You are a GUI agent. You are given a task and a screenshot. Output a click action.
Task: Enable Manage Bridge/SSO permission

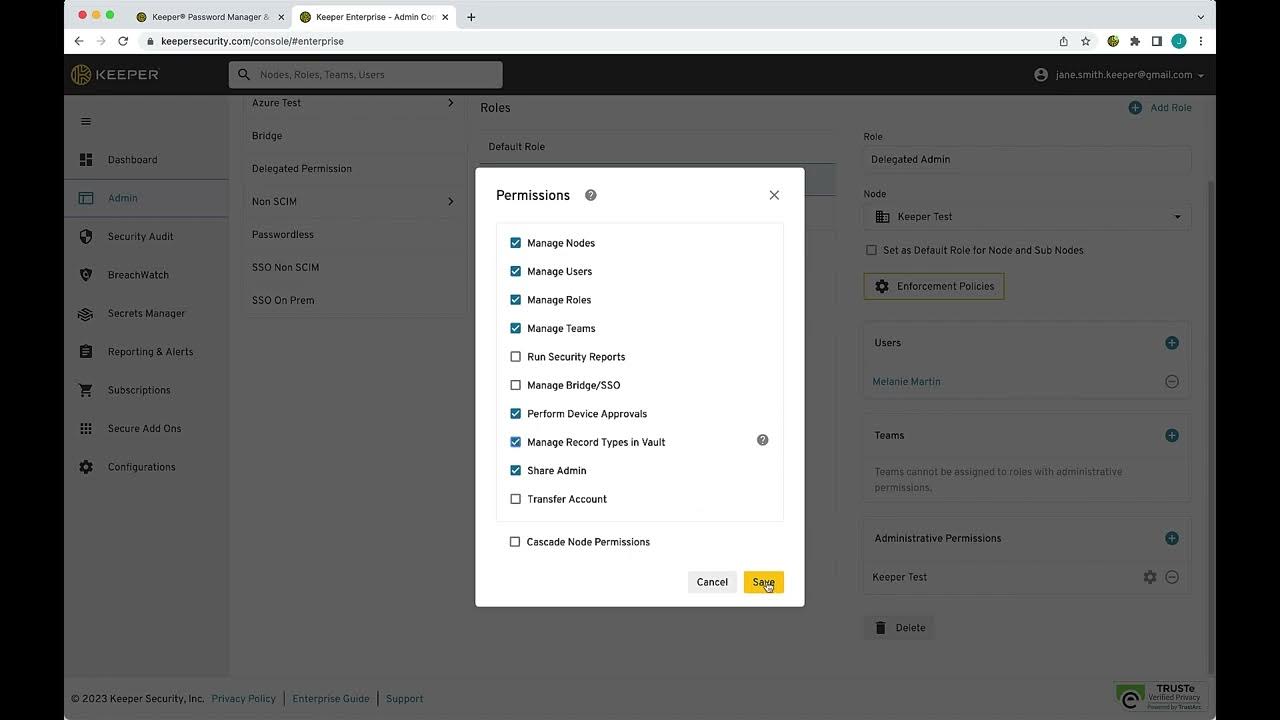pyautogui.click(x=516, y=385)
